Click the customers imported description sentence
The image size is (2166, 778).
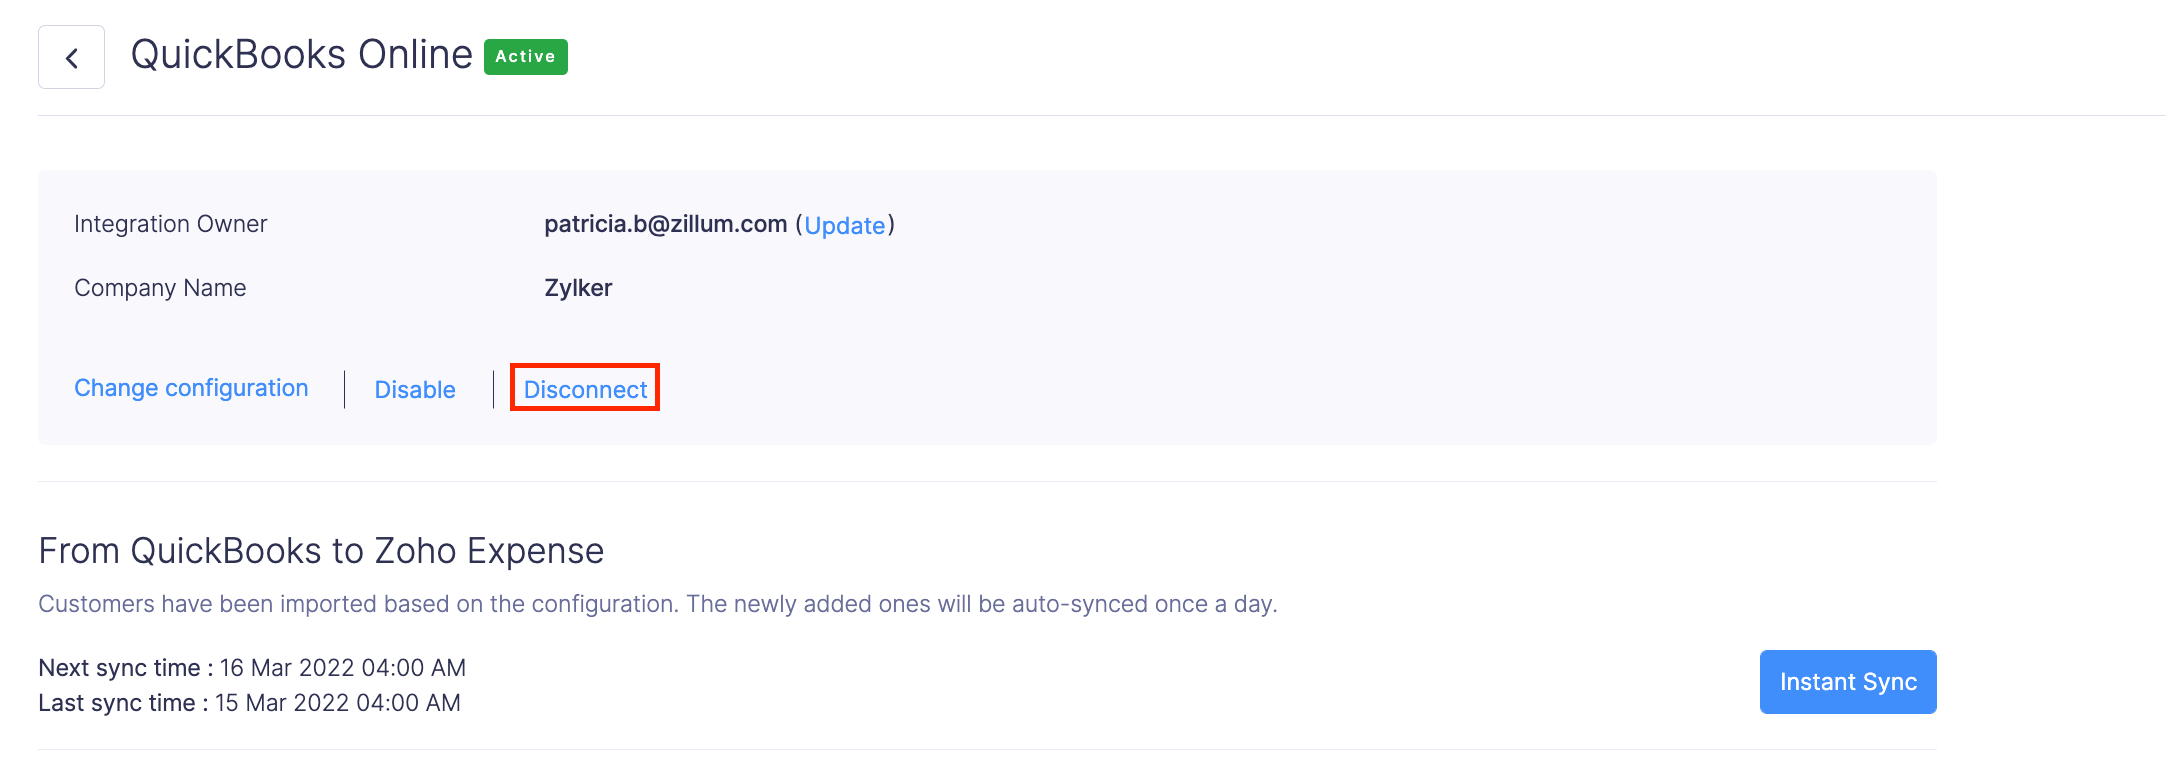(x=657, y=604)
